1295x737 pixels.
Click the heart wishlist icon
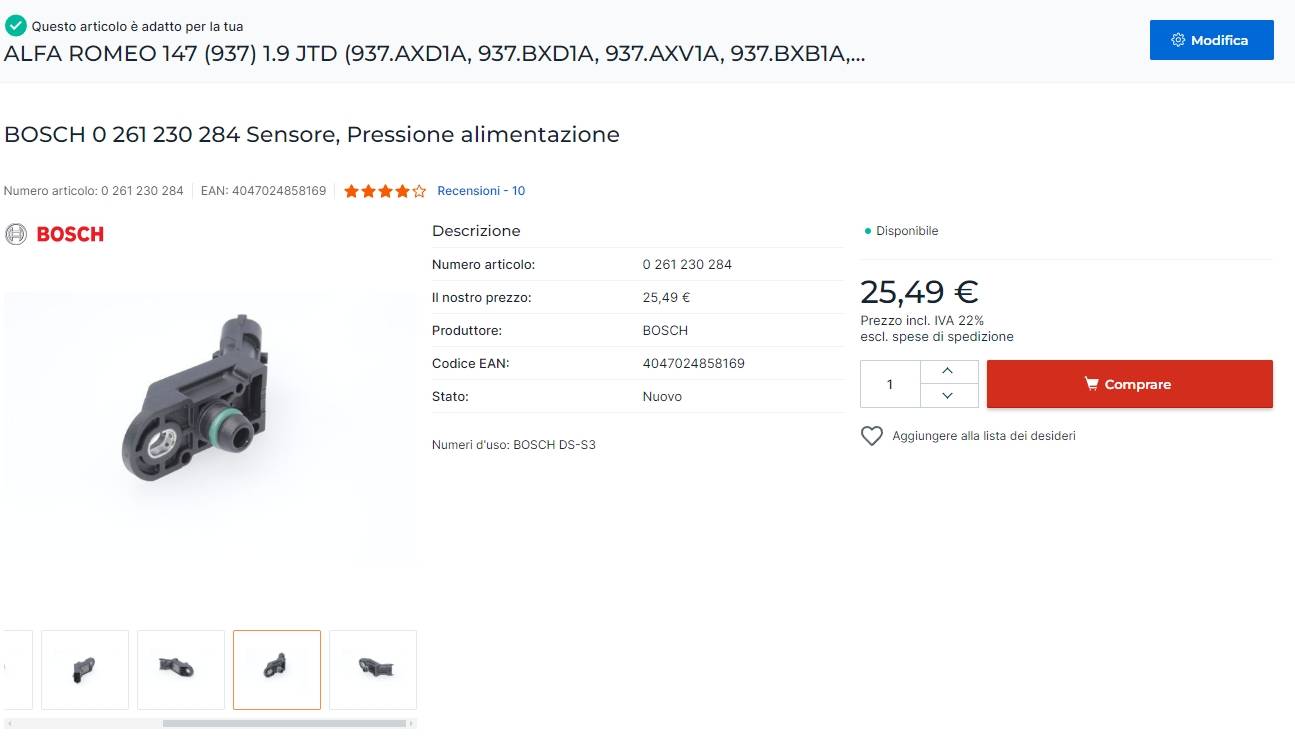click(872, 436)
